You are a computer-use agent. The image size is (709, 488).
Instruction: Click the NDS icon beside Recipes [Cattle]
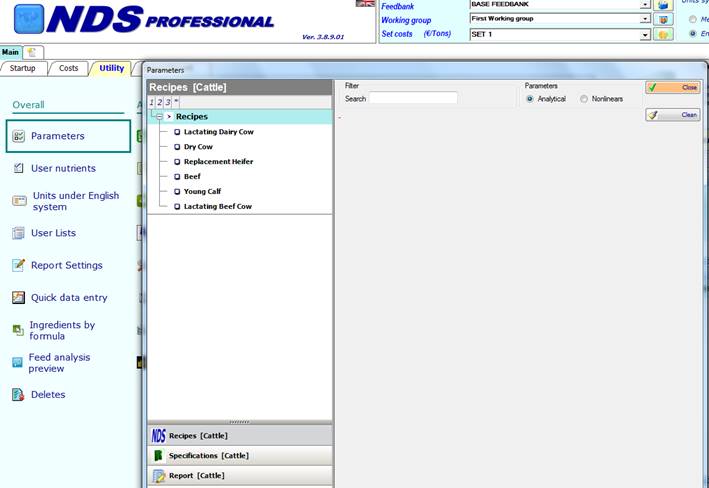158,436
